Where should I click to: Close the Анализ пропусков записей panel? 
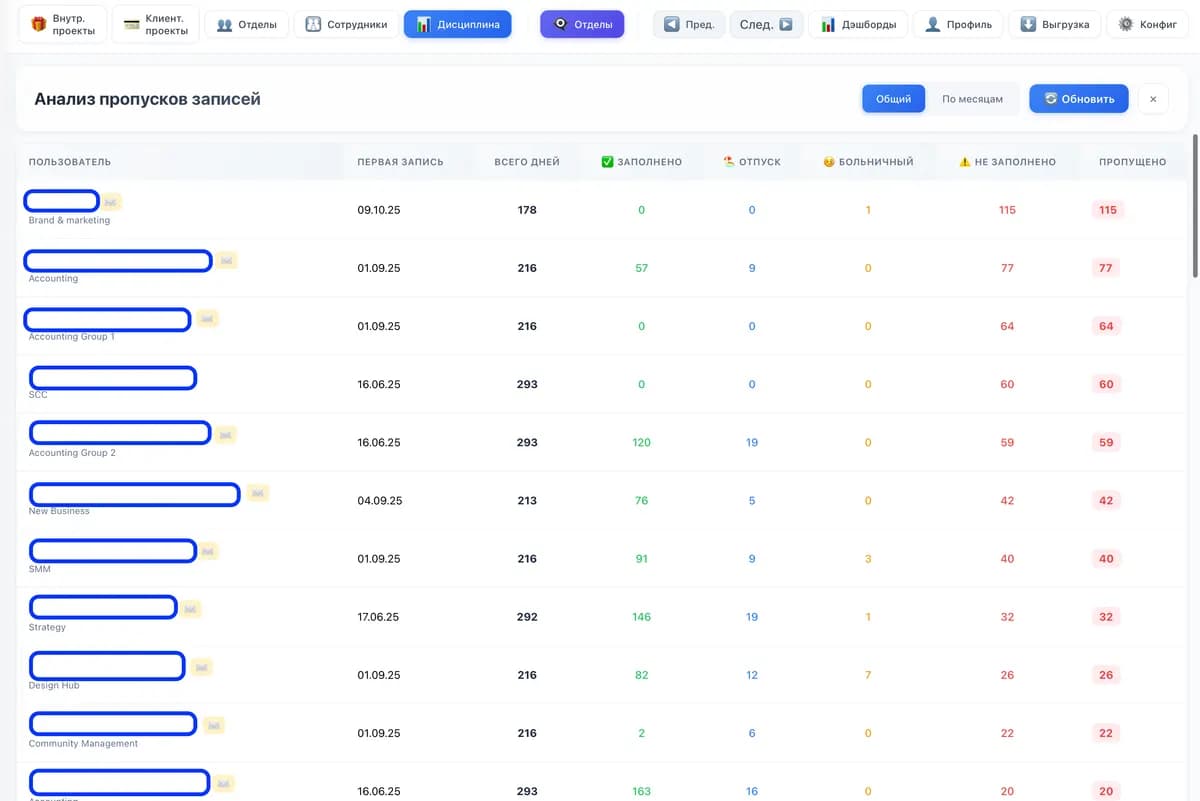pos(1153,99)
